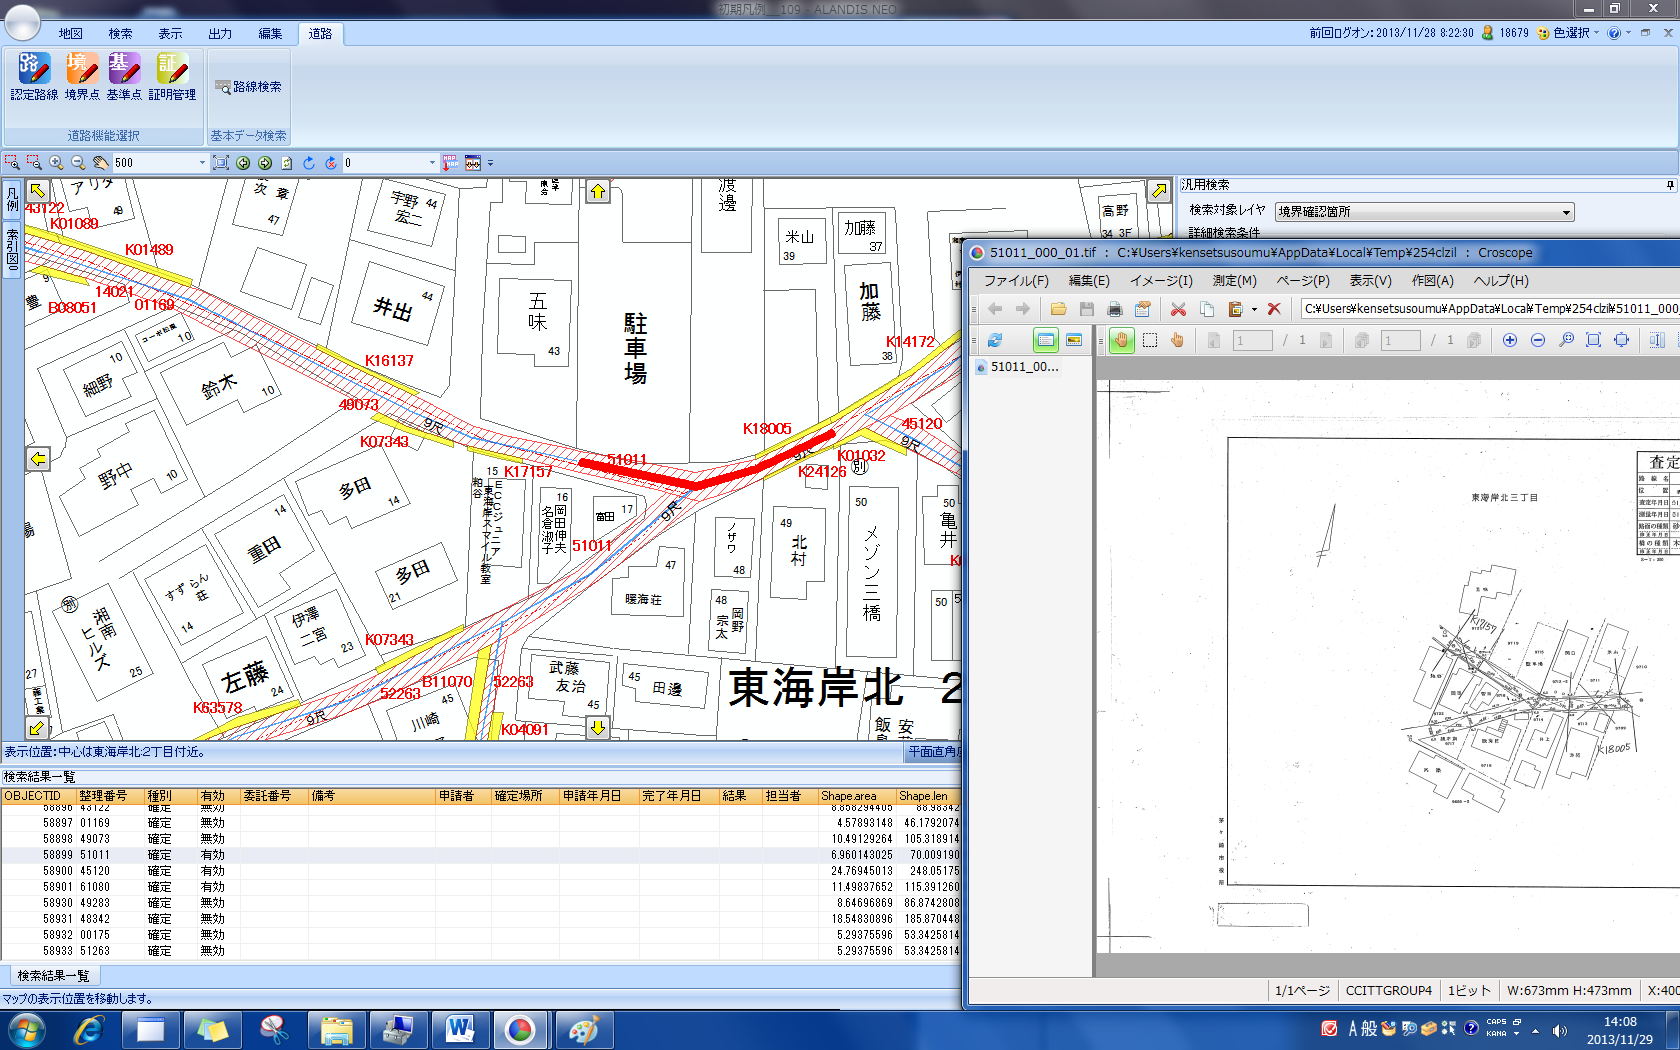Open the 検索対象レイヤ layer dropdown
This screenshot has width=1680, height=1050.
[1566, 212]
